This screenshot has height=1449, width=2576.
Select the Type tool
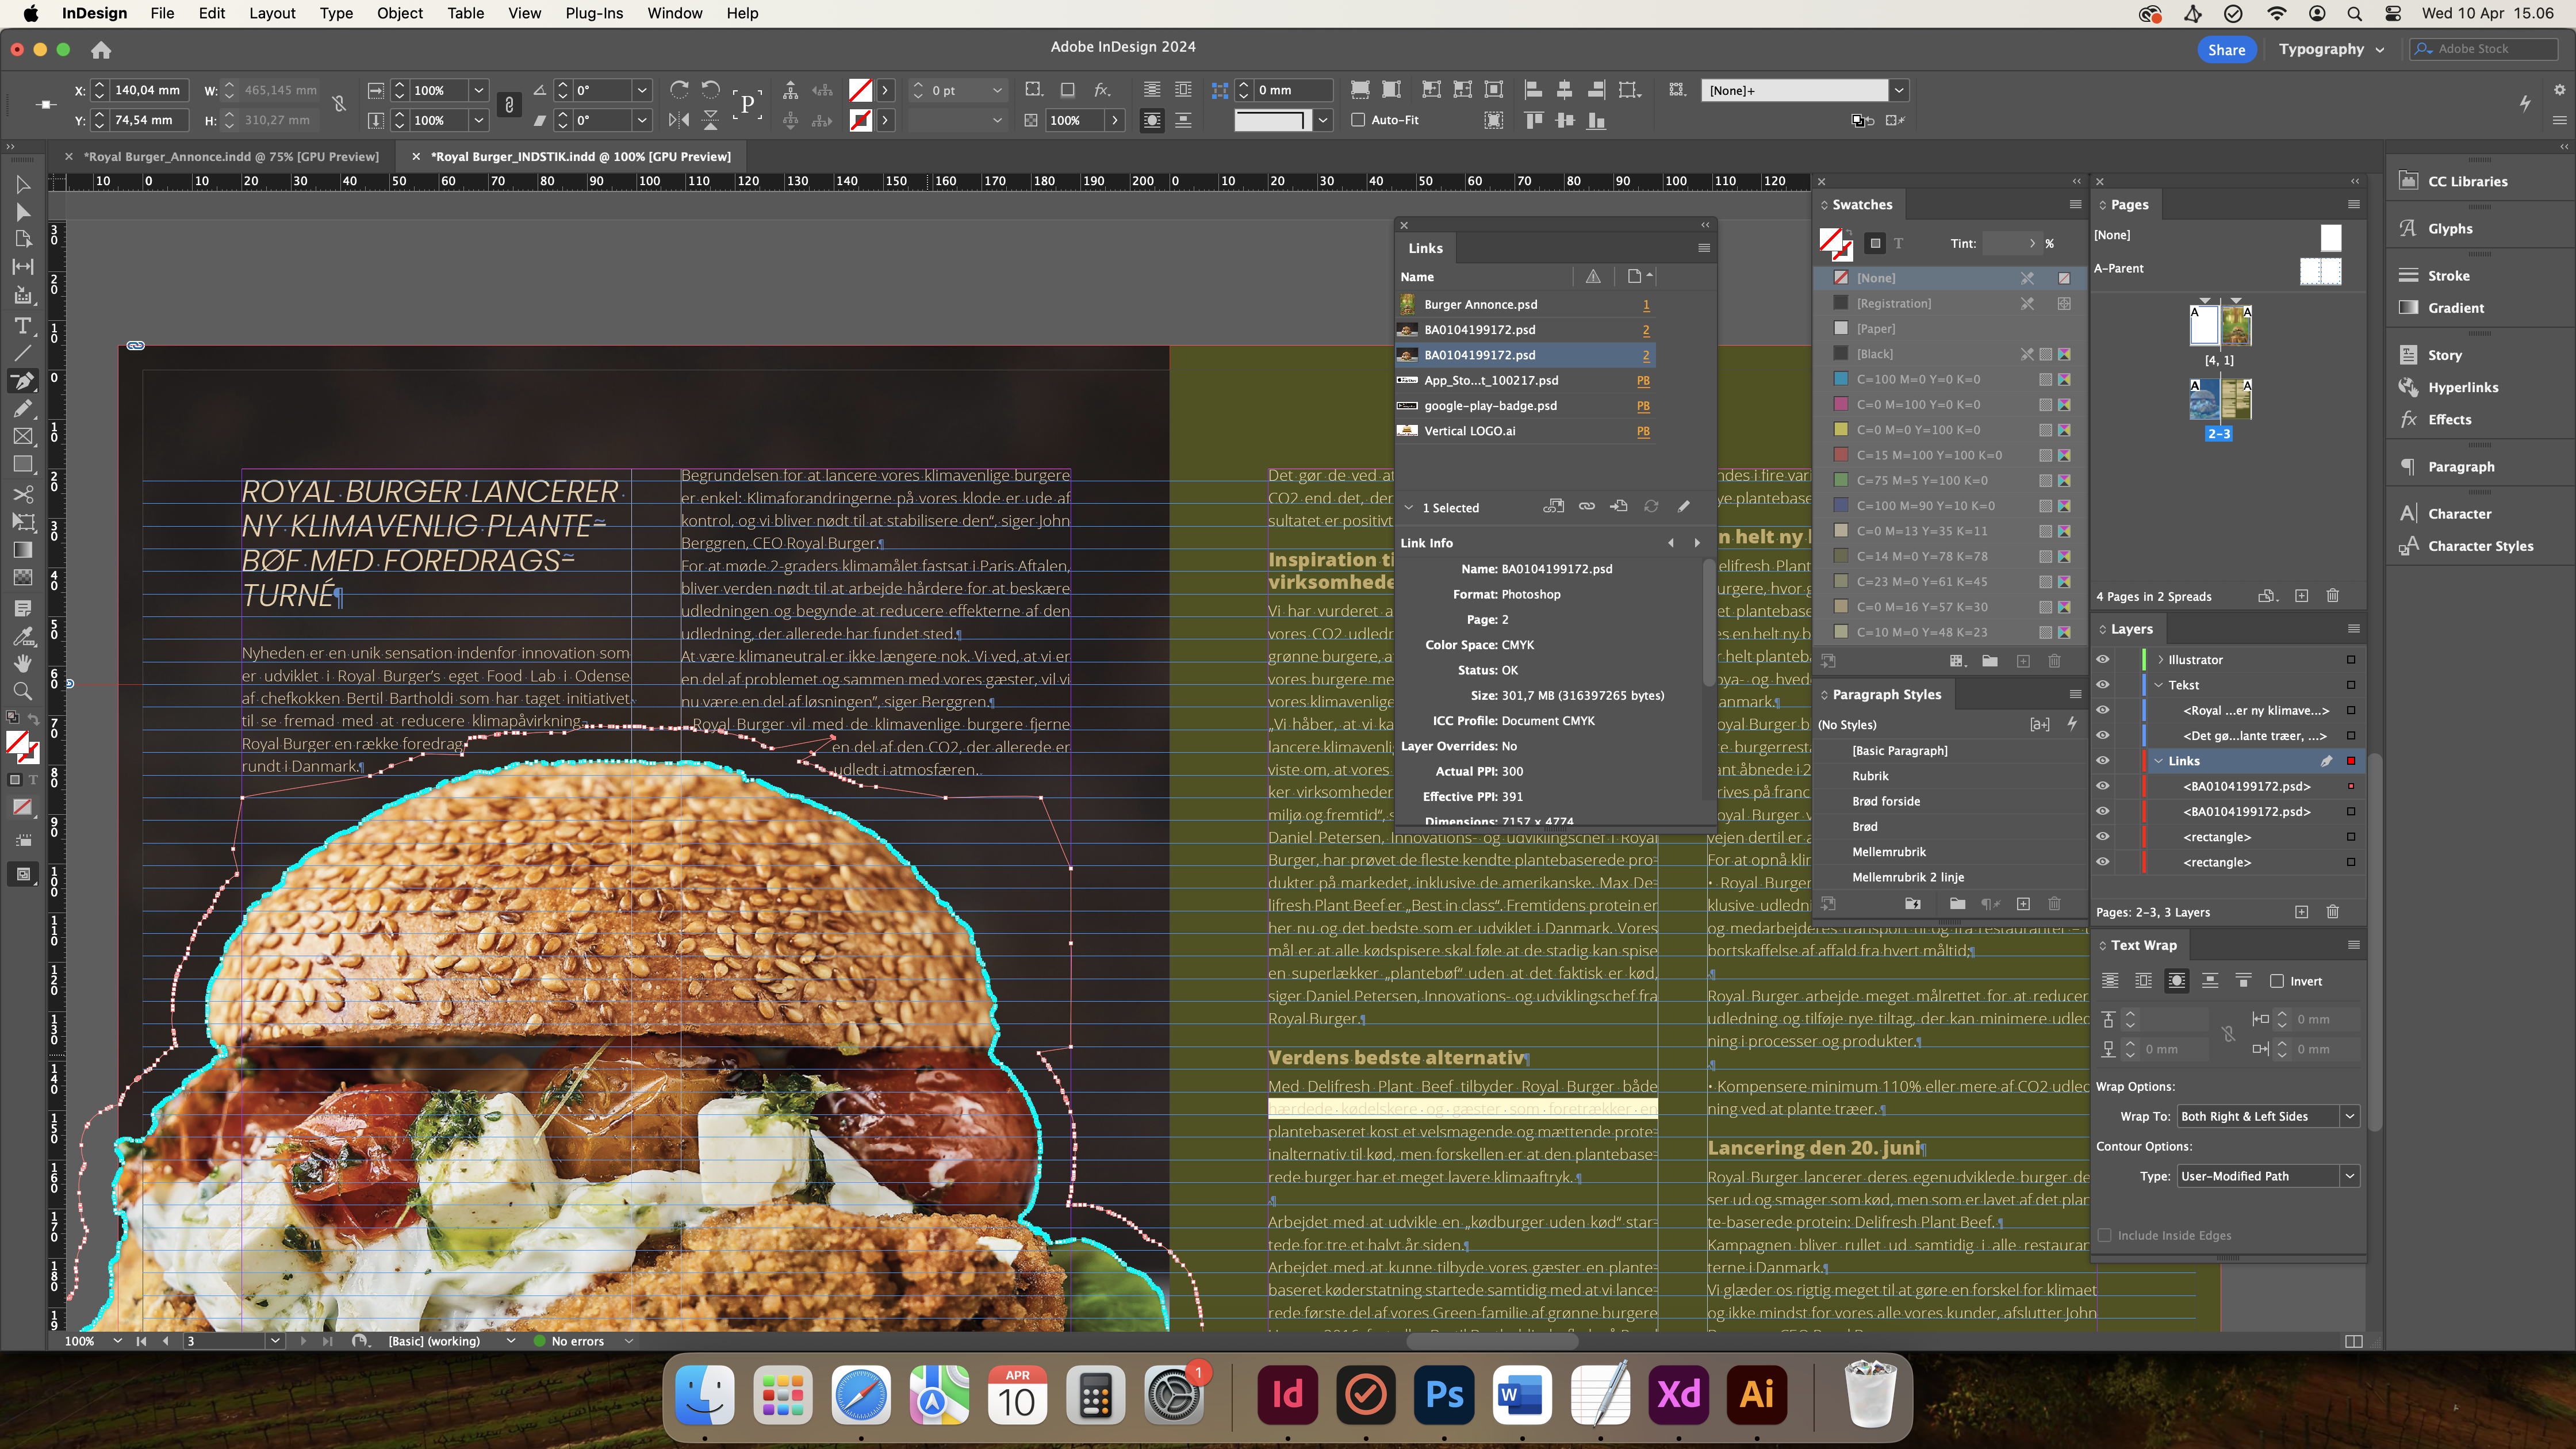point(22,326)
